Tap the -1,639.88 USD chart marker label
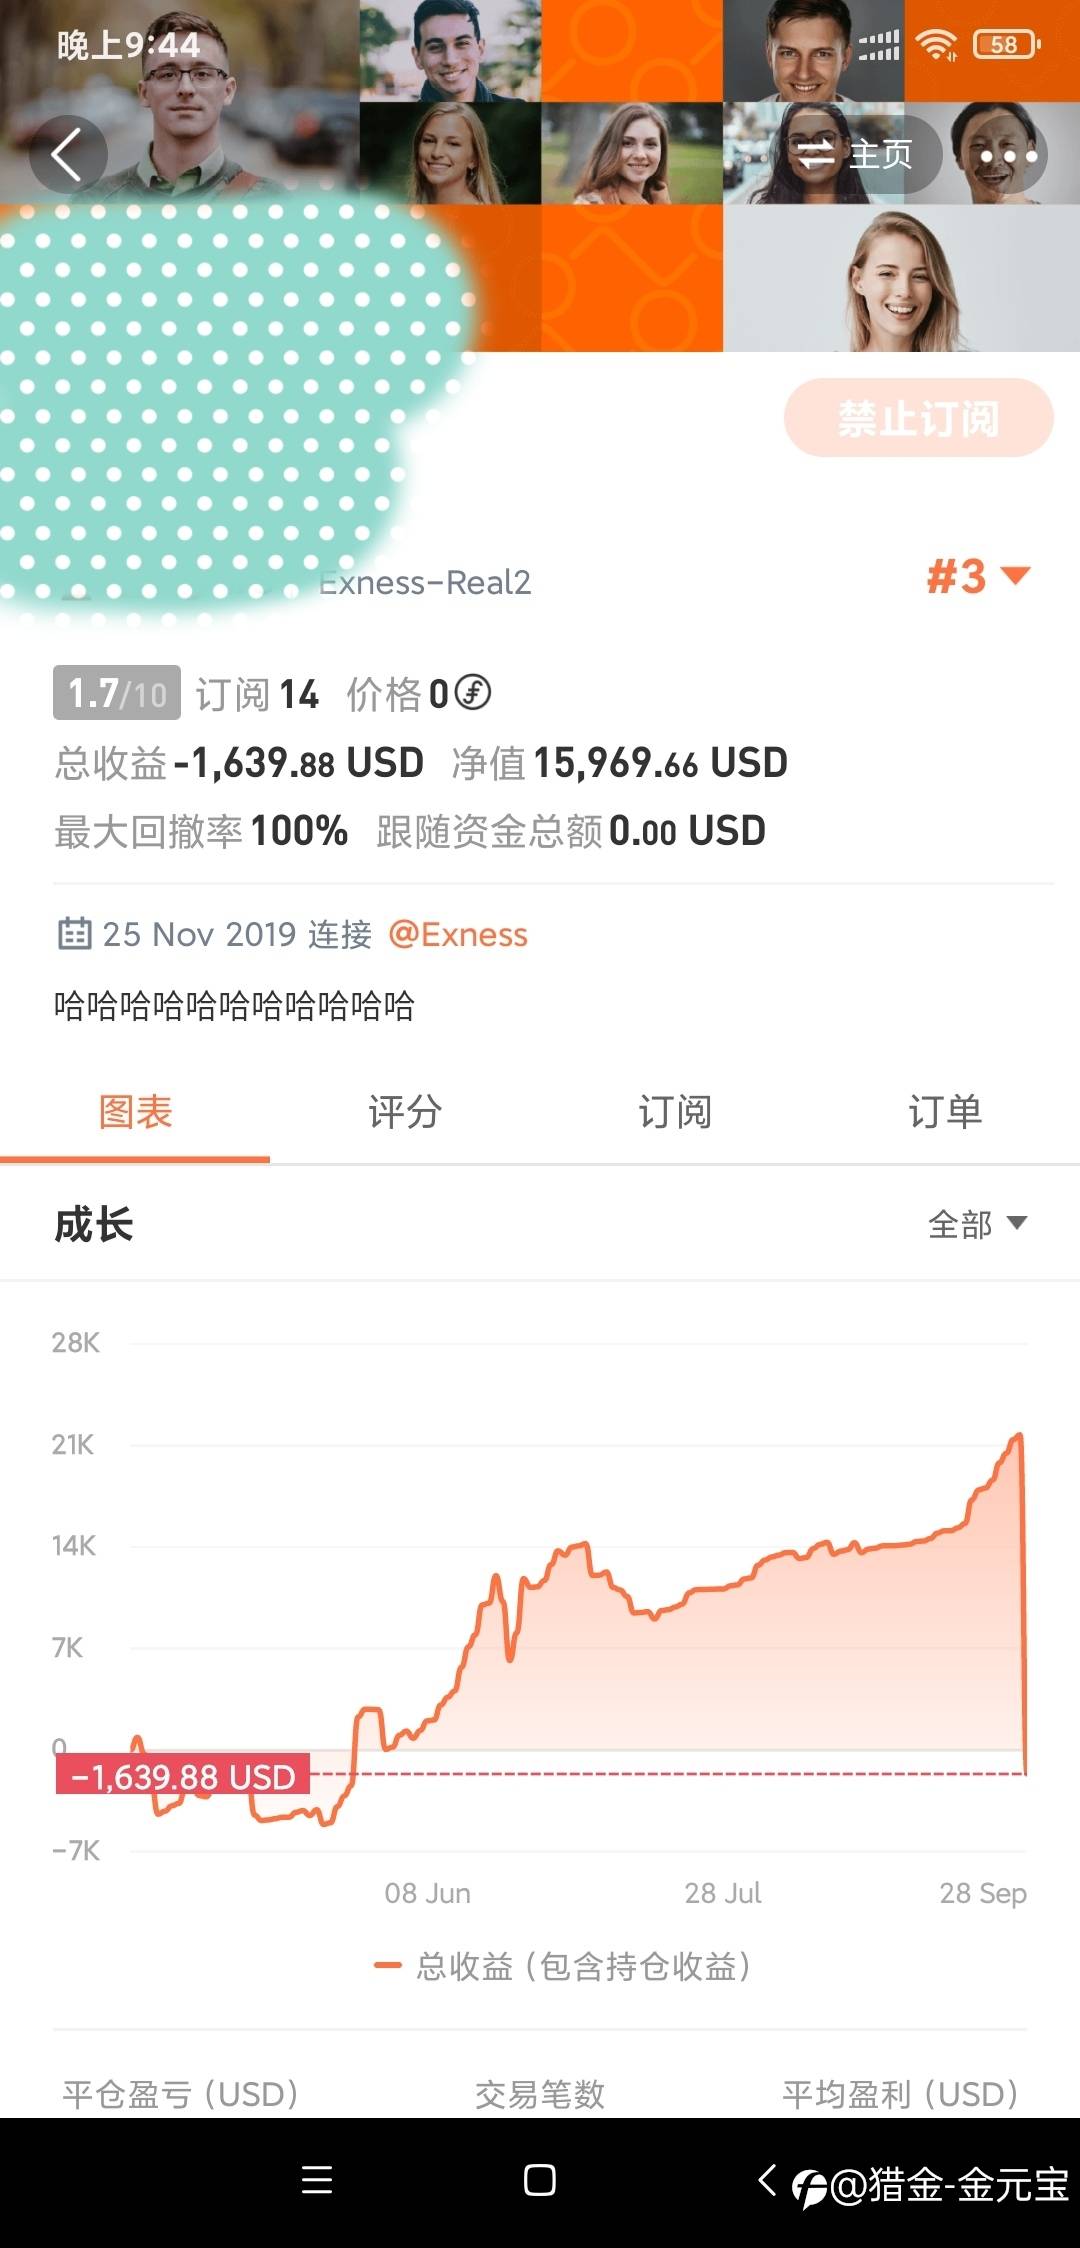The image size is (1080, 2248). click(183, 1776)
